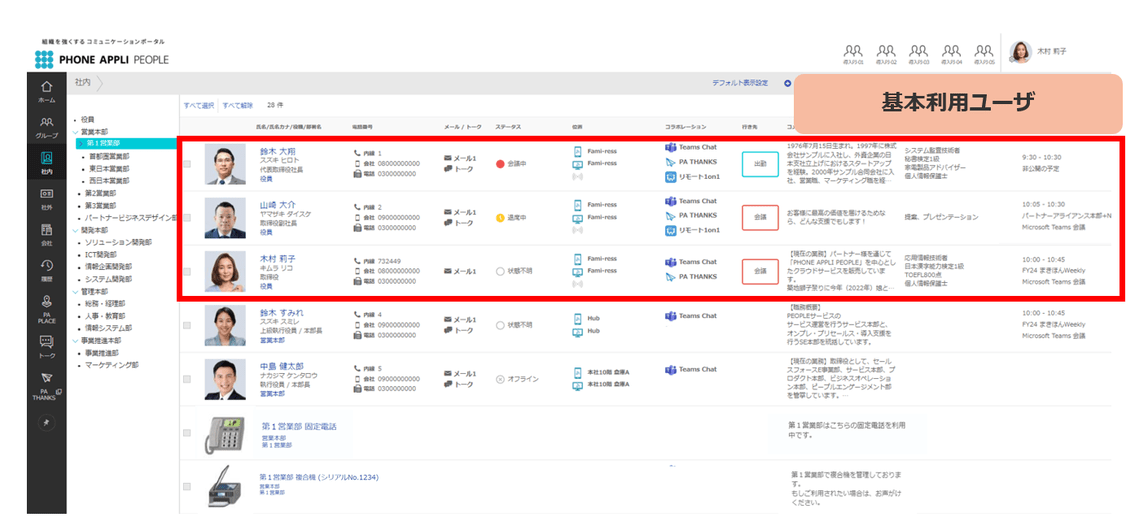Image resolution: width=1148 pixels, height=526 pixels.
Task: Click Teams Chat icon for 鈴木 すみれ
Action: [x=669, y=316]
